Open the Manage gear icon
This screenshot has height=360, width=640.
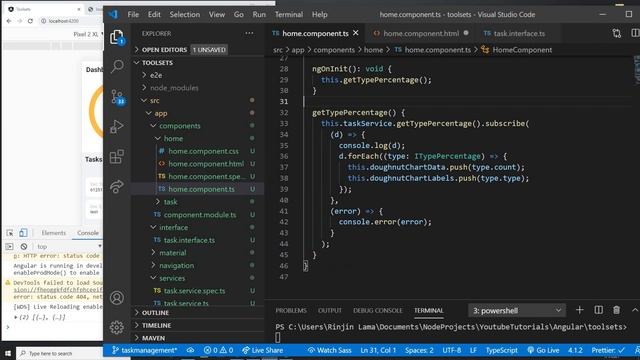(117, 327)
